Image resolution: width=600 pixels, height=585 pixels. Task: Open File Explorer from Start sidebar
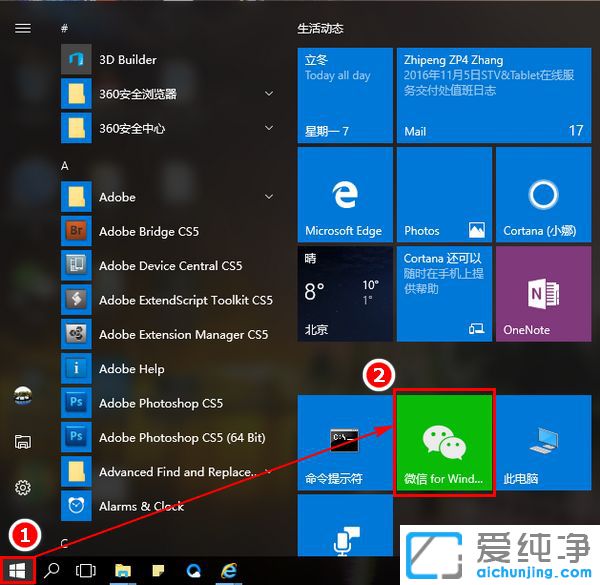(x=23, y=442)
